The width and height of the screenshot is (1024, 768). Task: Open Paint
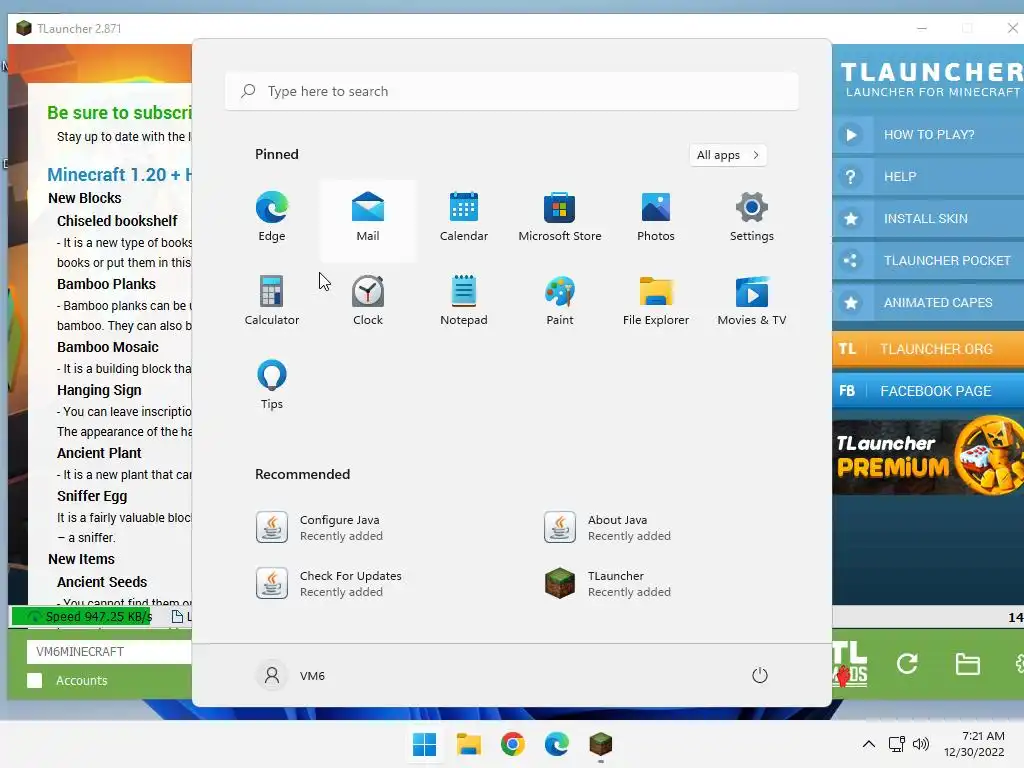560,300
